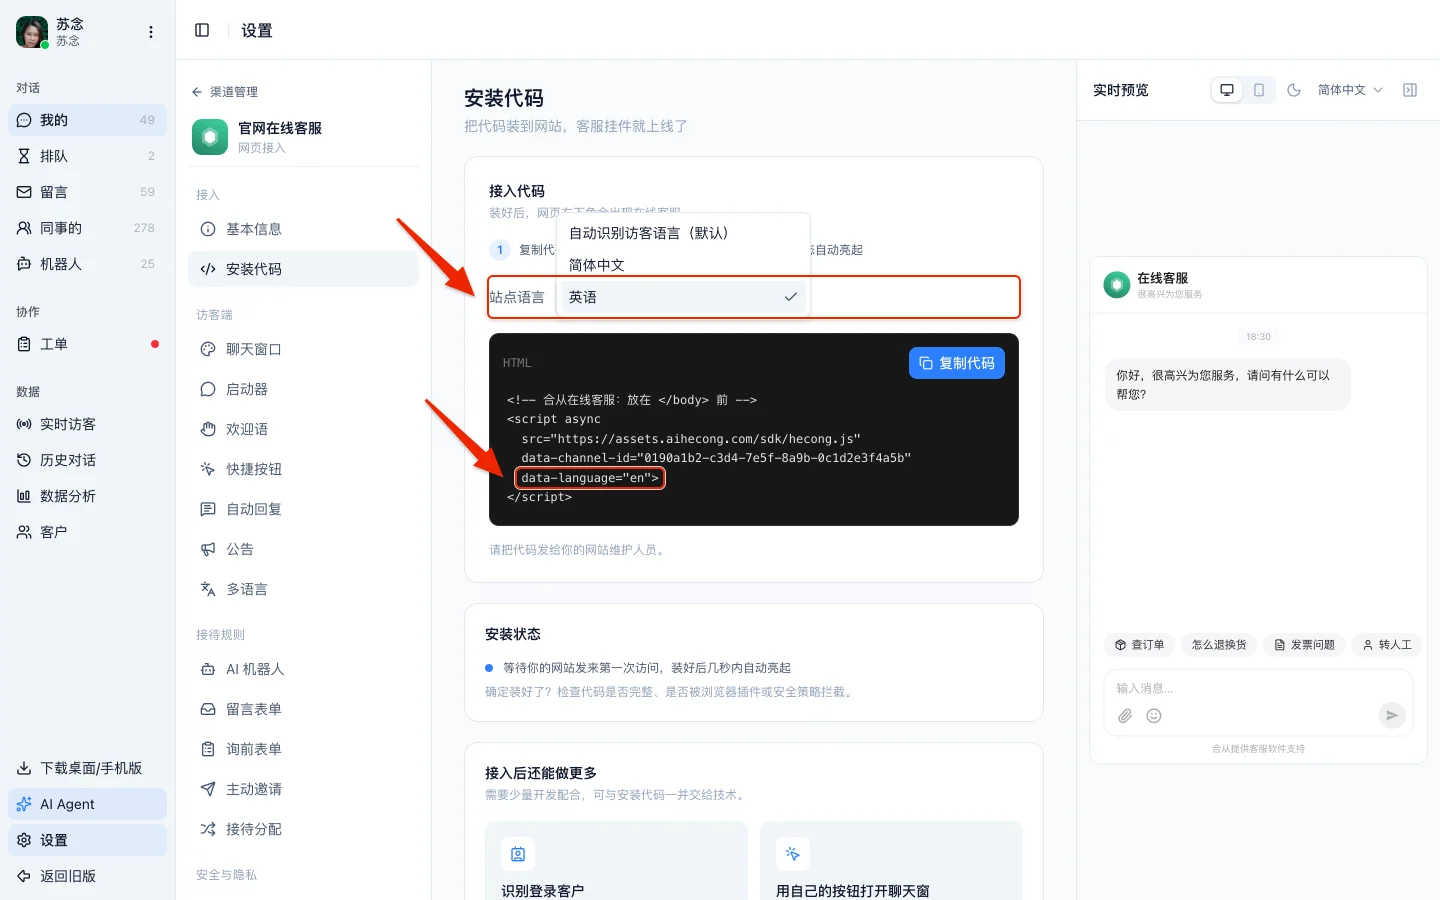Open 多语言 settings

point(303,589)
